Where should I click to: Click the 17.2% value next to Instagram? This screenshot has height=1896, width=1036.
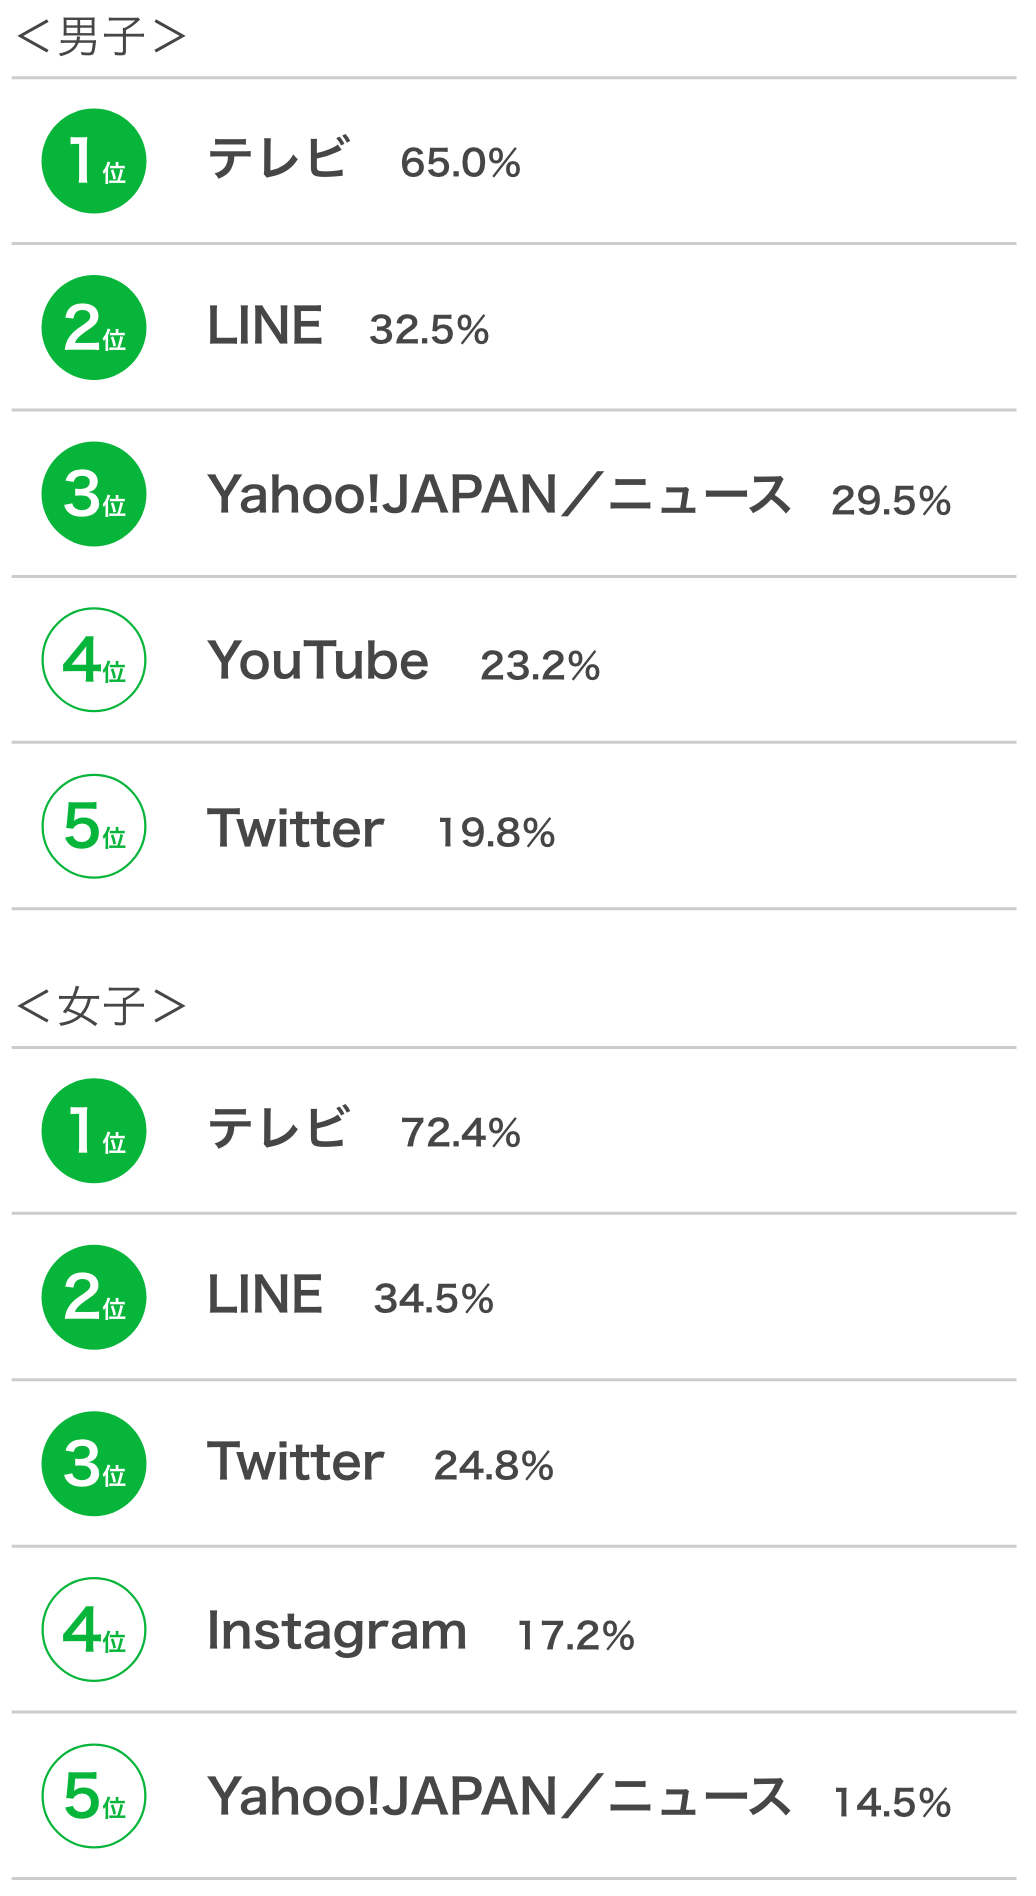click(576, 1636)
